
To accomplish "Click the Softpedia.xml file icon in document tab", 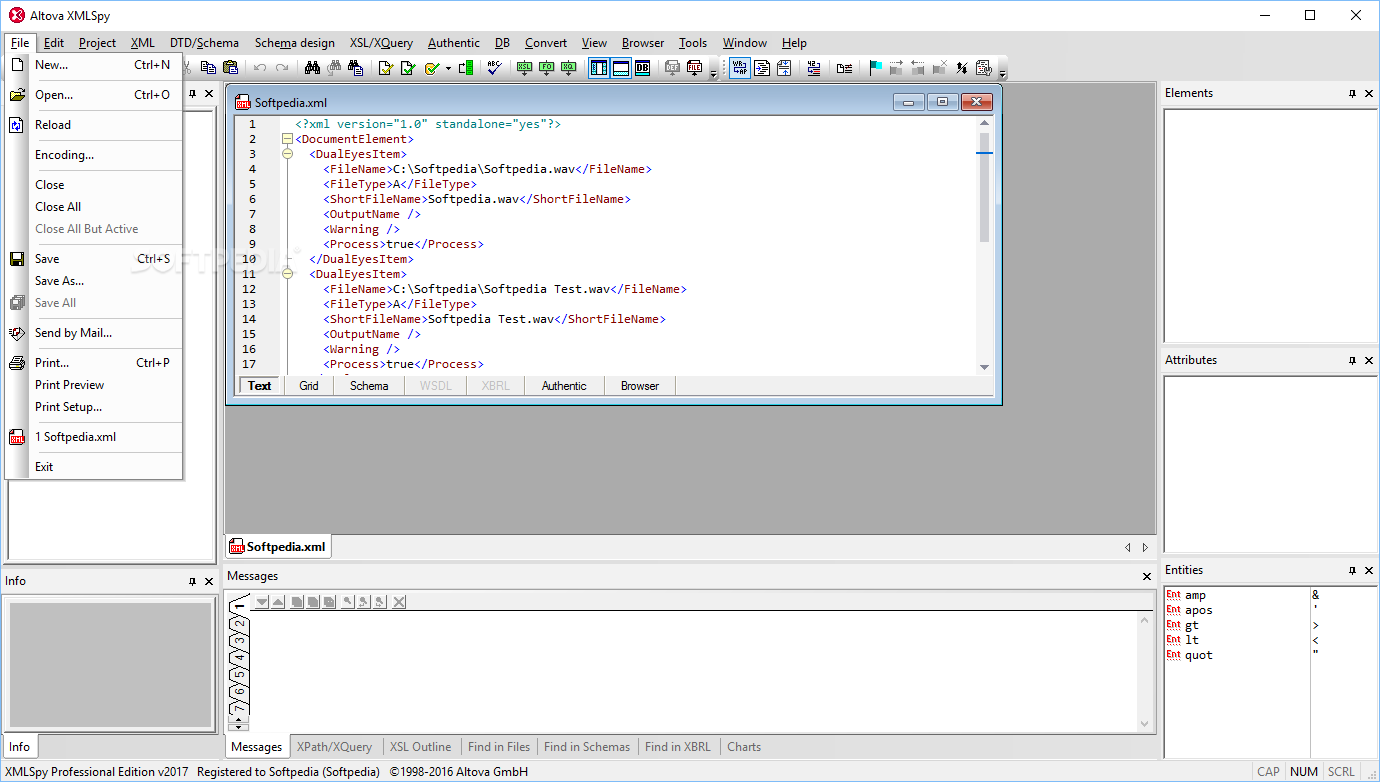I will click(x=237, y=547).
